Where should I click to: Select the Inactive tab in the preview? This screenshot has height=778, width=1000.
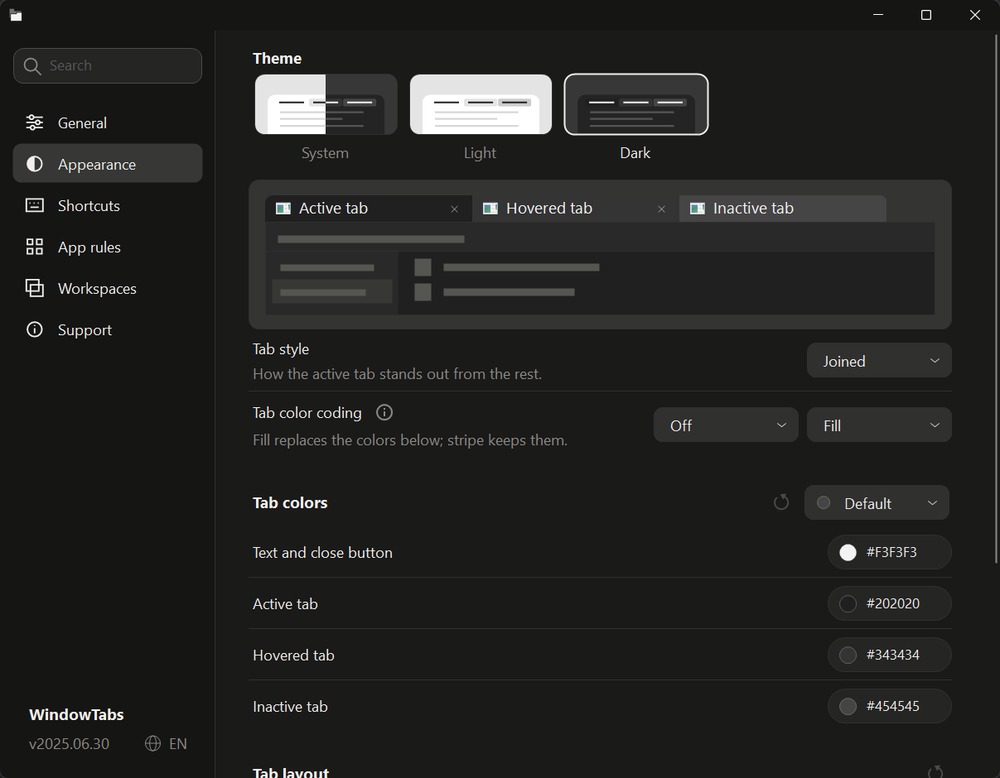click(x=783, y=209)
